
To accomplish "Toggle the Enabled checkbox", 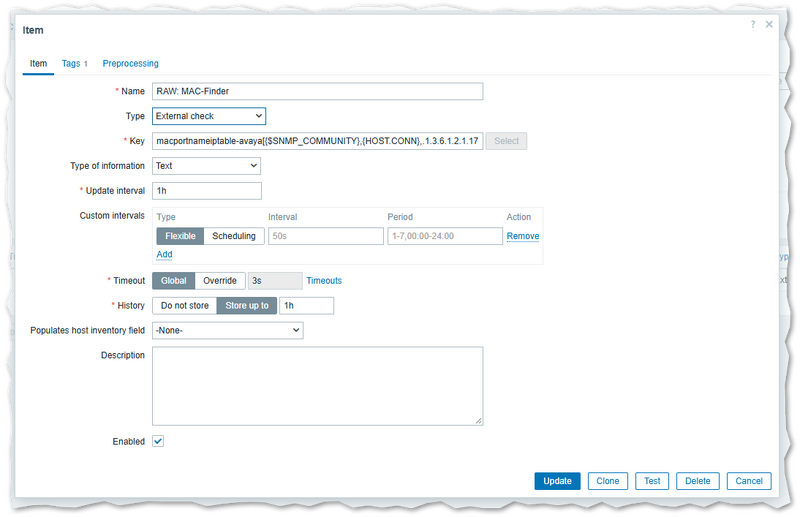I will point(158,441).
